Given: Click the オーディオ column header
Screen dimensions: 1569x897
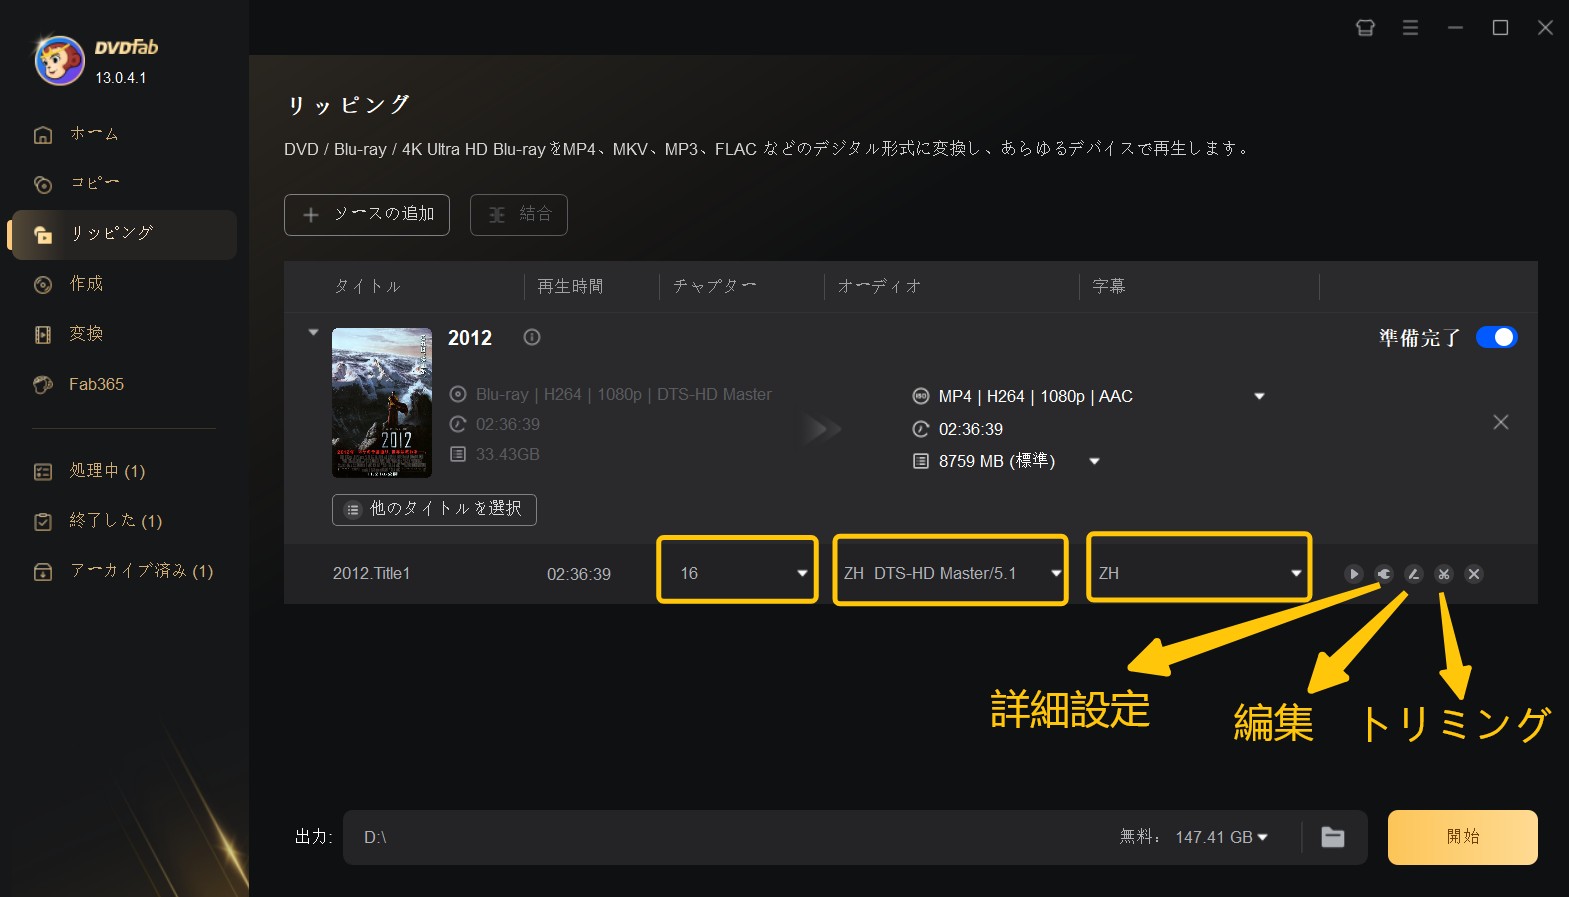Looking at the screenshot, I should point(879,287).
